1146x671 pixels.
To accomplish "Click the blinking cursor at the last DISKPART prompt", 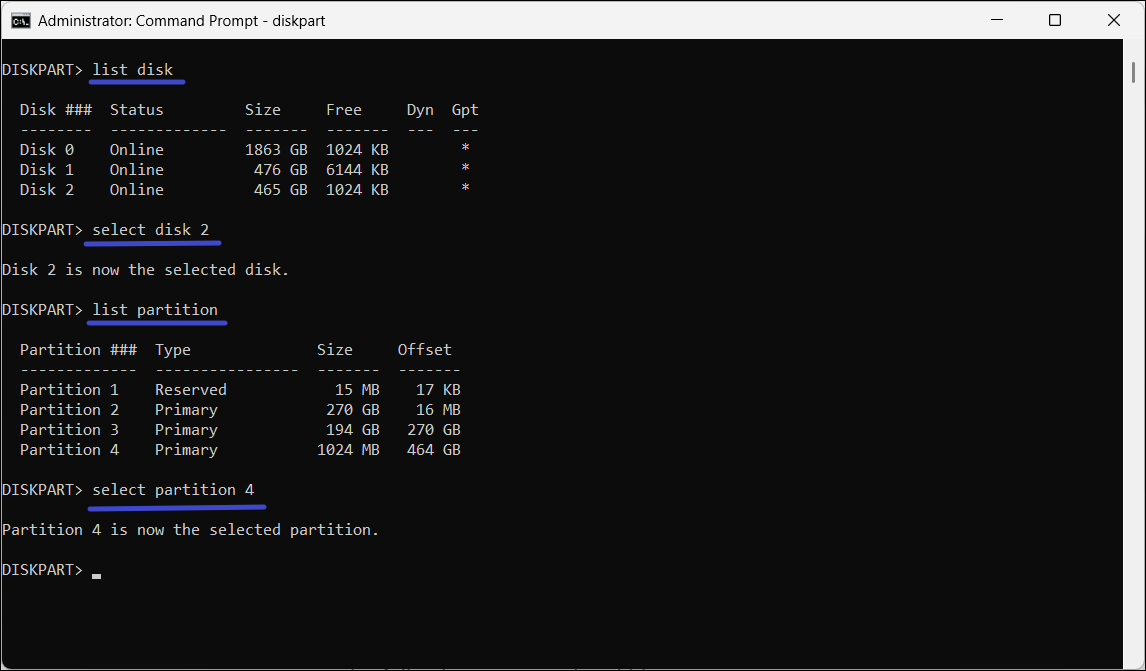I will pyautogui.click(x=96, y=574).
